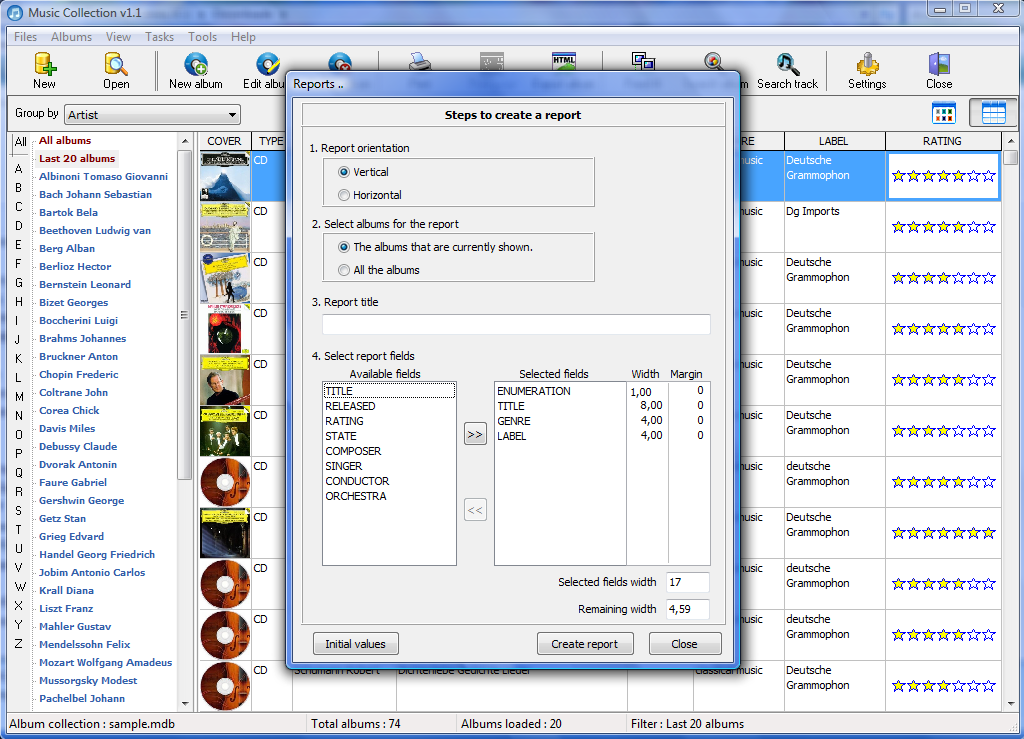Switch to thumbnail grid view icon
This screenshot has width=1024, height=739.
point(944,113)
